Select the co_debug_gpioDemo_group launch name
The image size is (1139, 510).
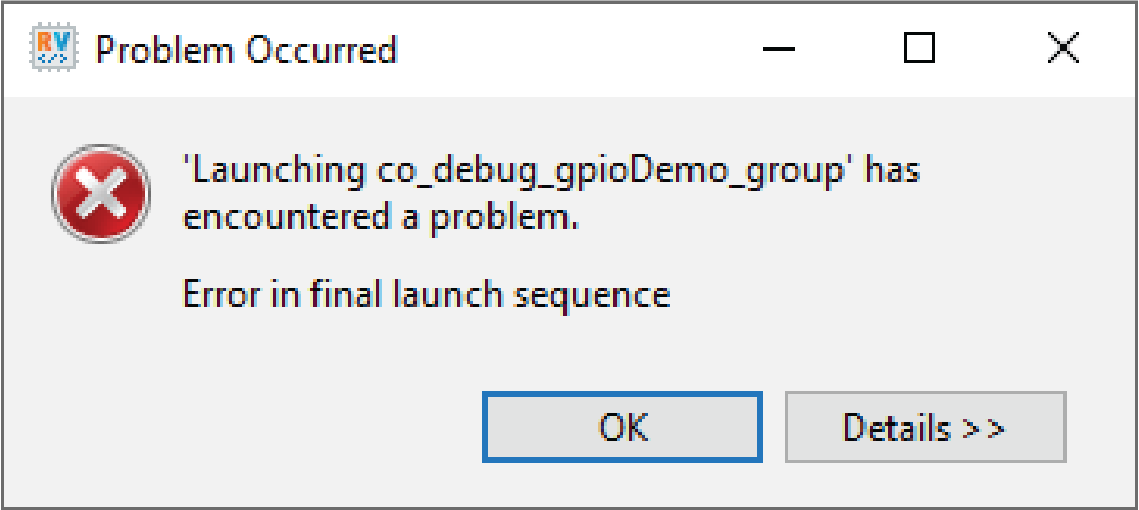612,171
